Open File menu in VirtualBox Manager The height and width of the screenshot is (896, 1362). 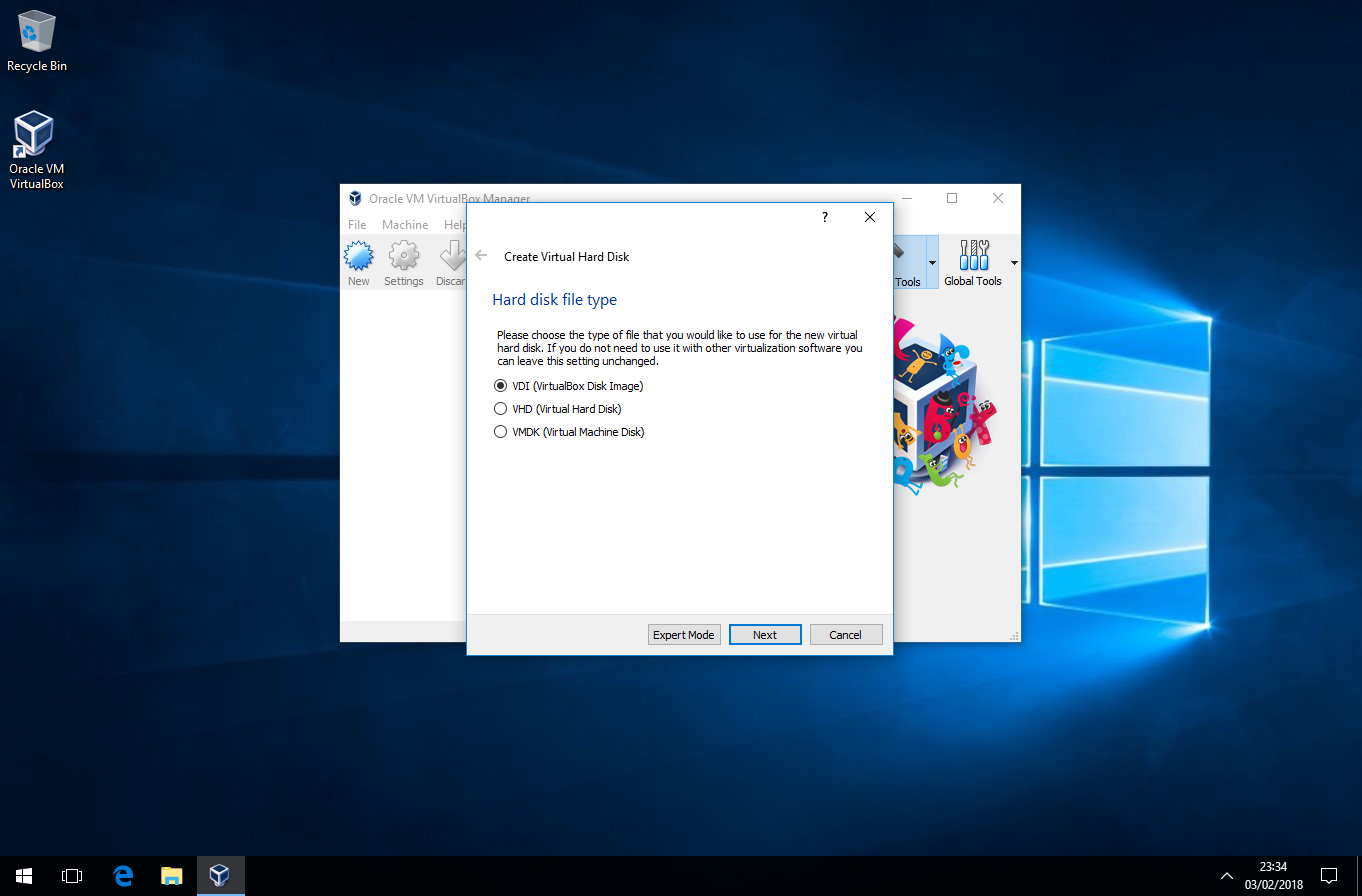pos(357,225)
